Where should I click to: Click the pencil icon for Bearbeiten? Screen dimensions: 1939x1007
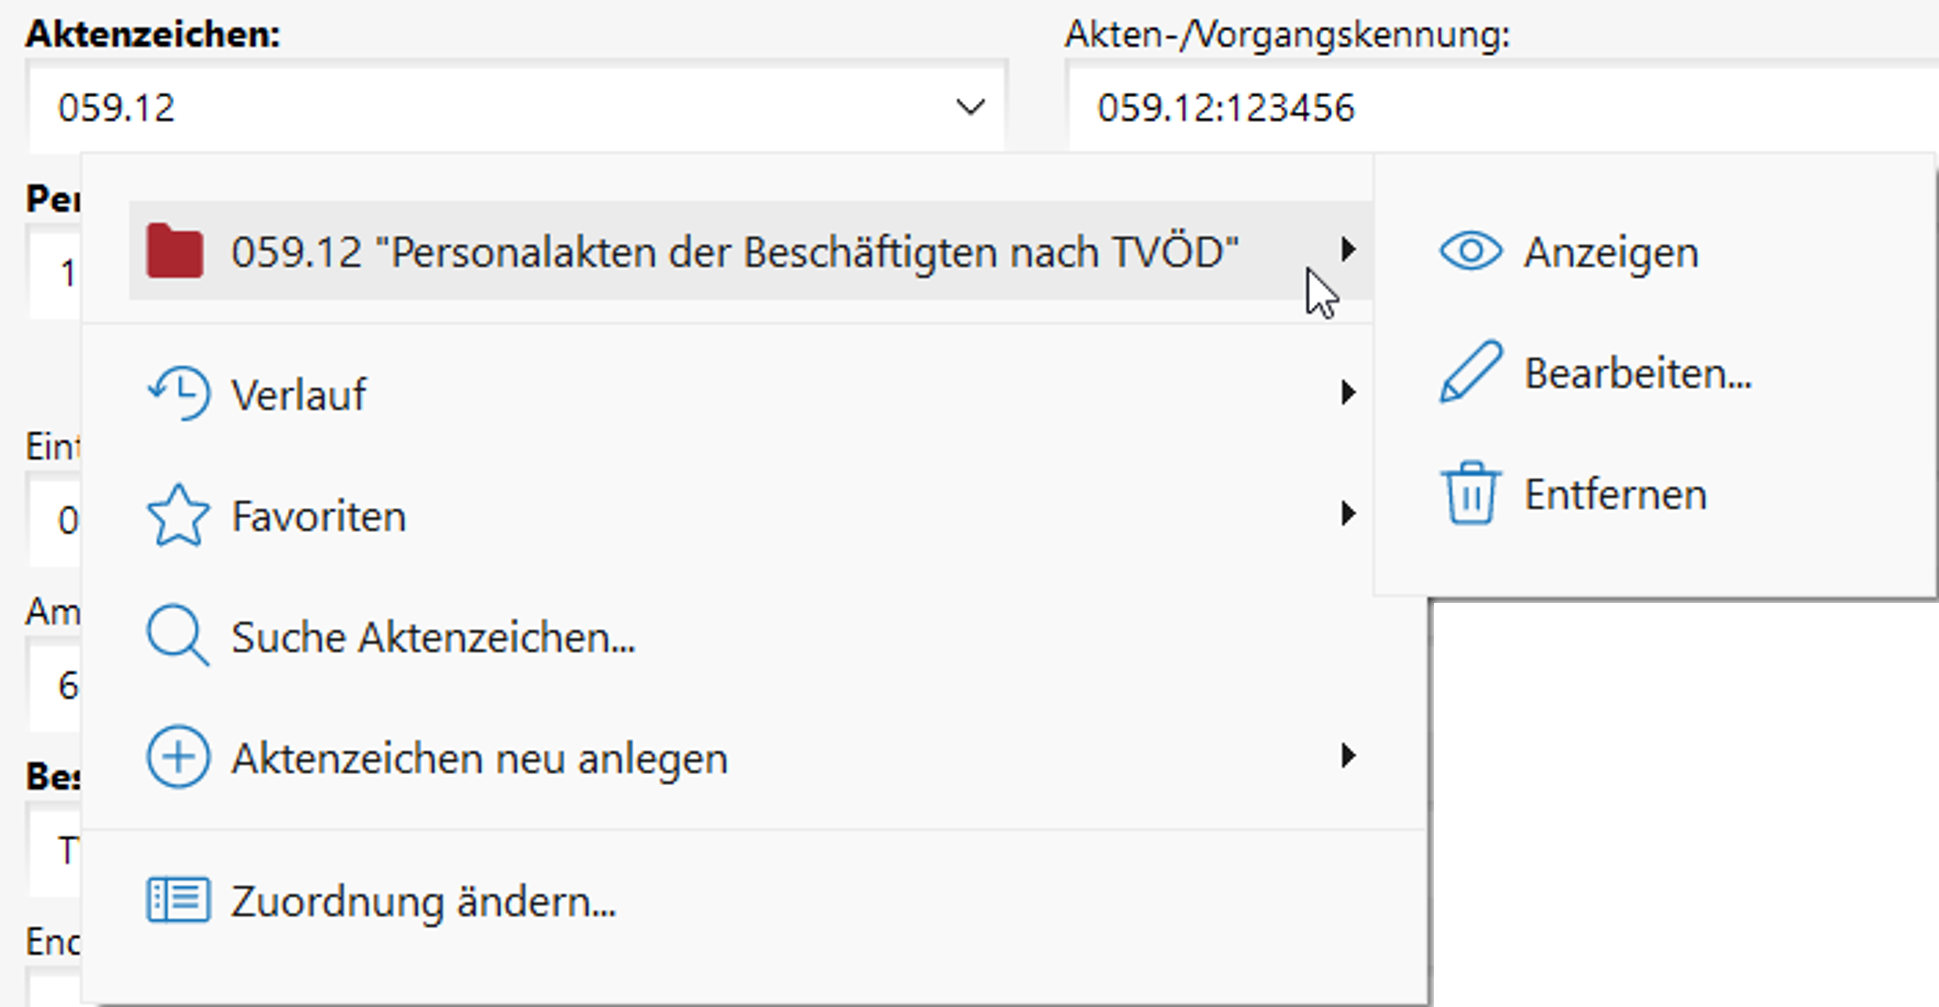(1470, 372)
